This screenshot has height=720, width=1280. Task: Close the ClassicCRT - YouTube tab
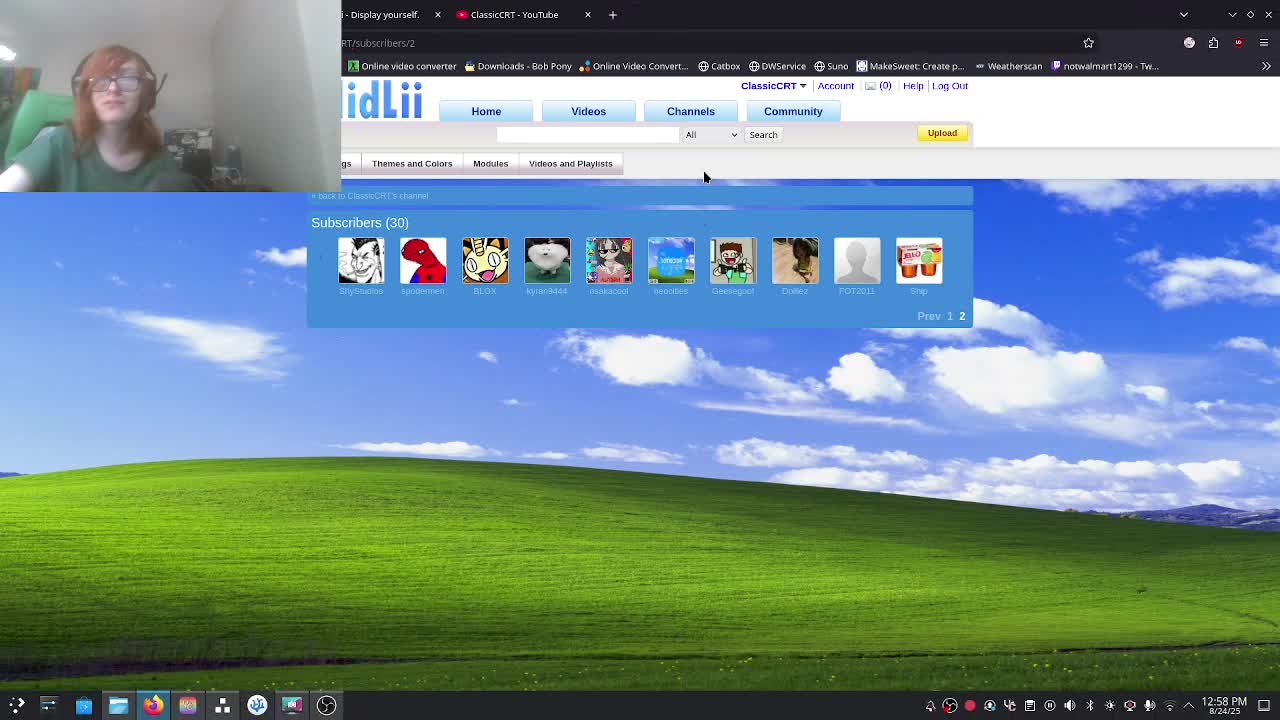pos(588,15)
